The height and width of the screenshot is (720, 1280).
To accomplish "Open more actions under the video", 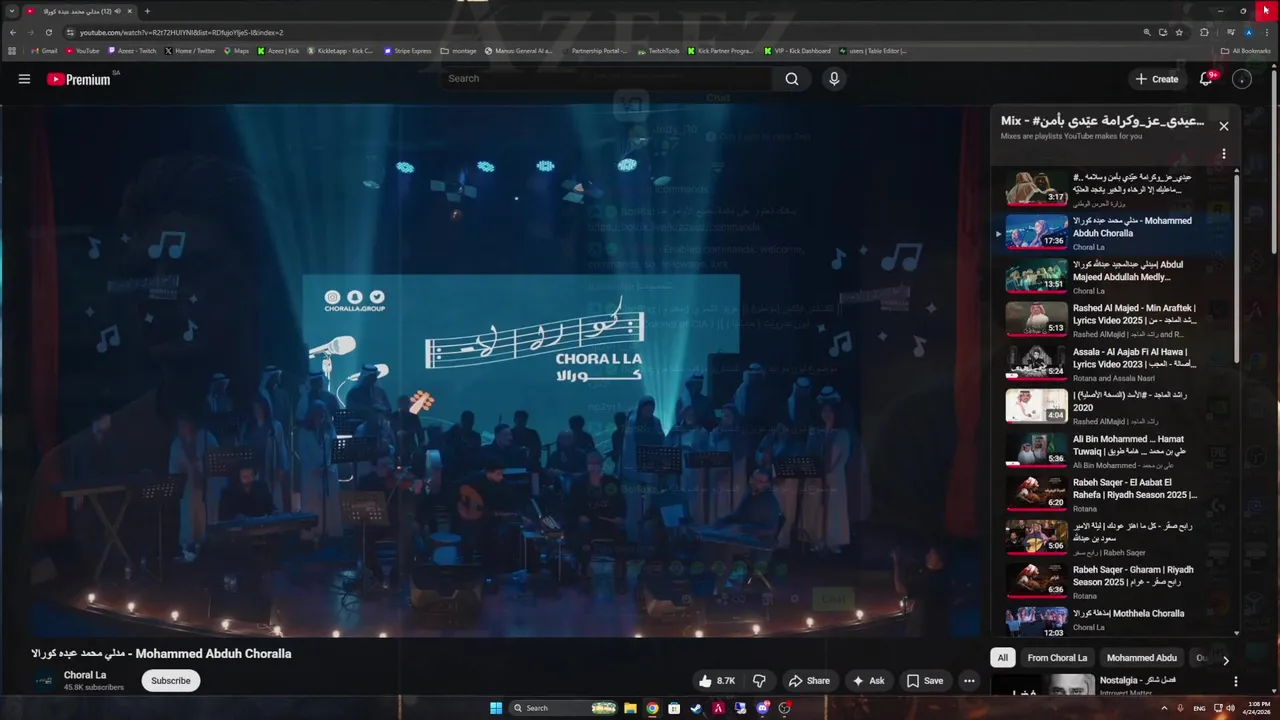I will tap(969, 681).
